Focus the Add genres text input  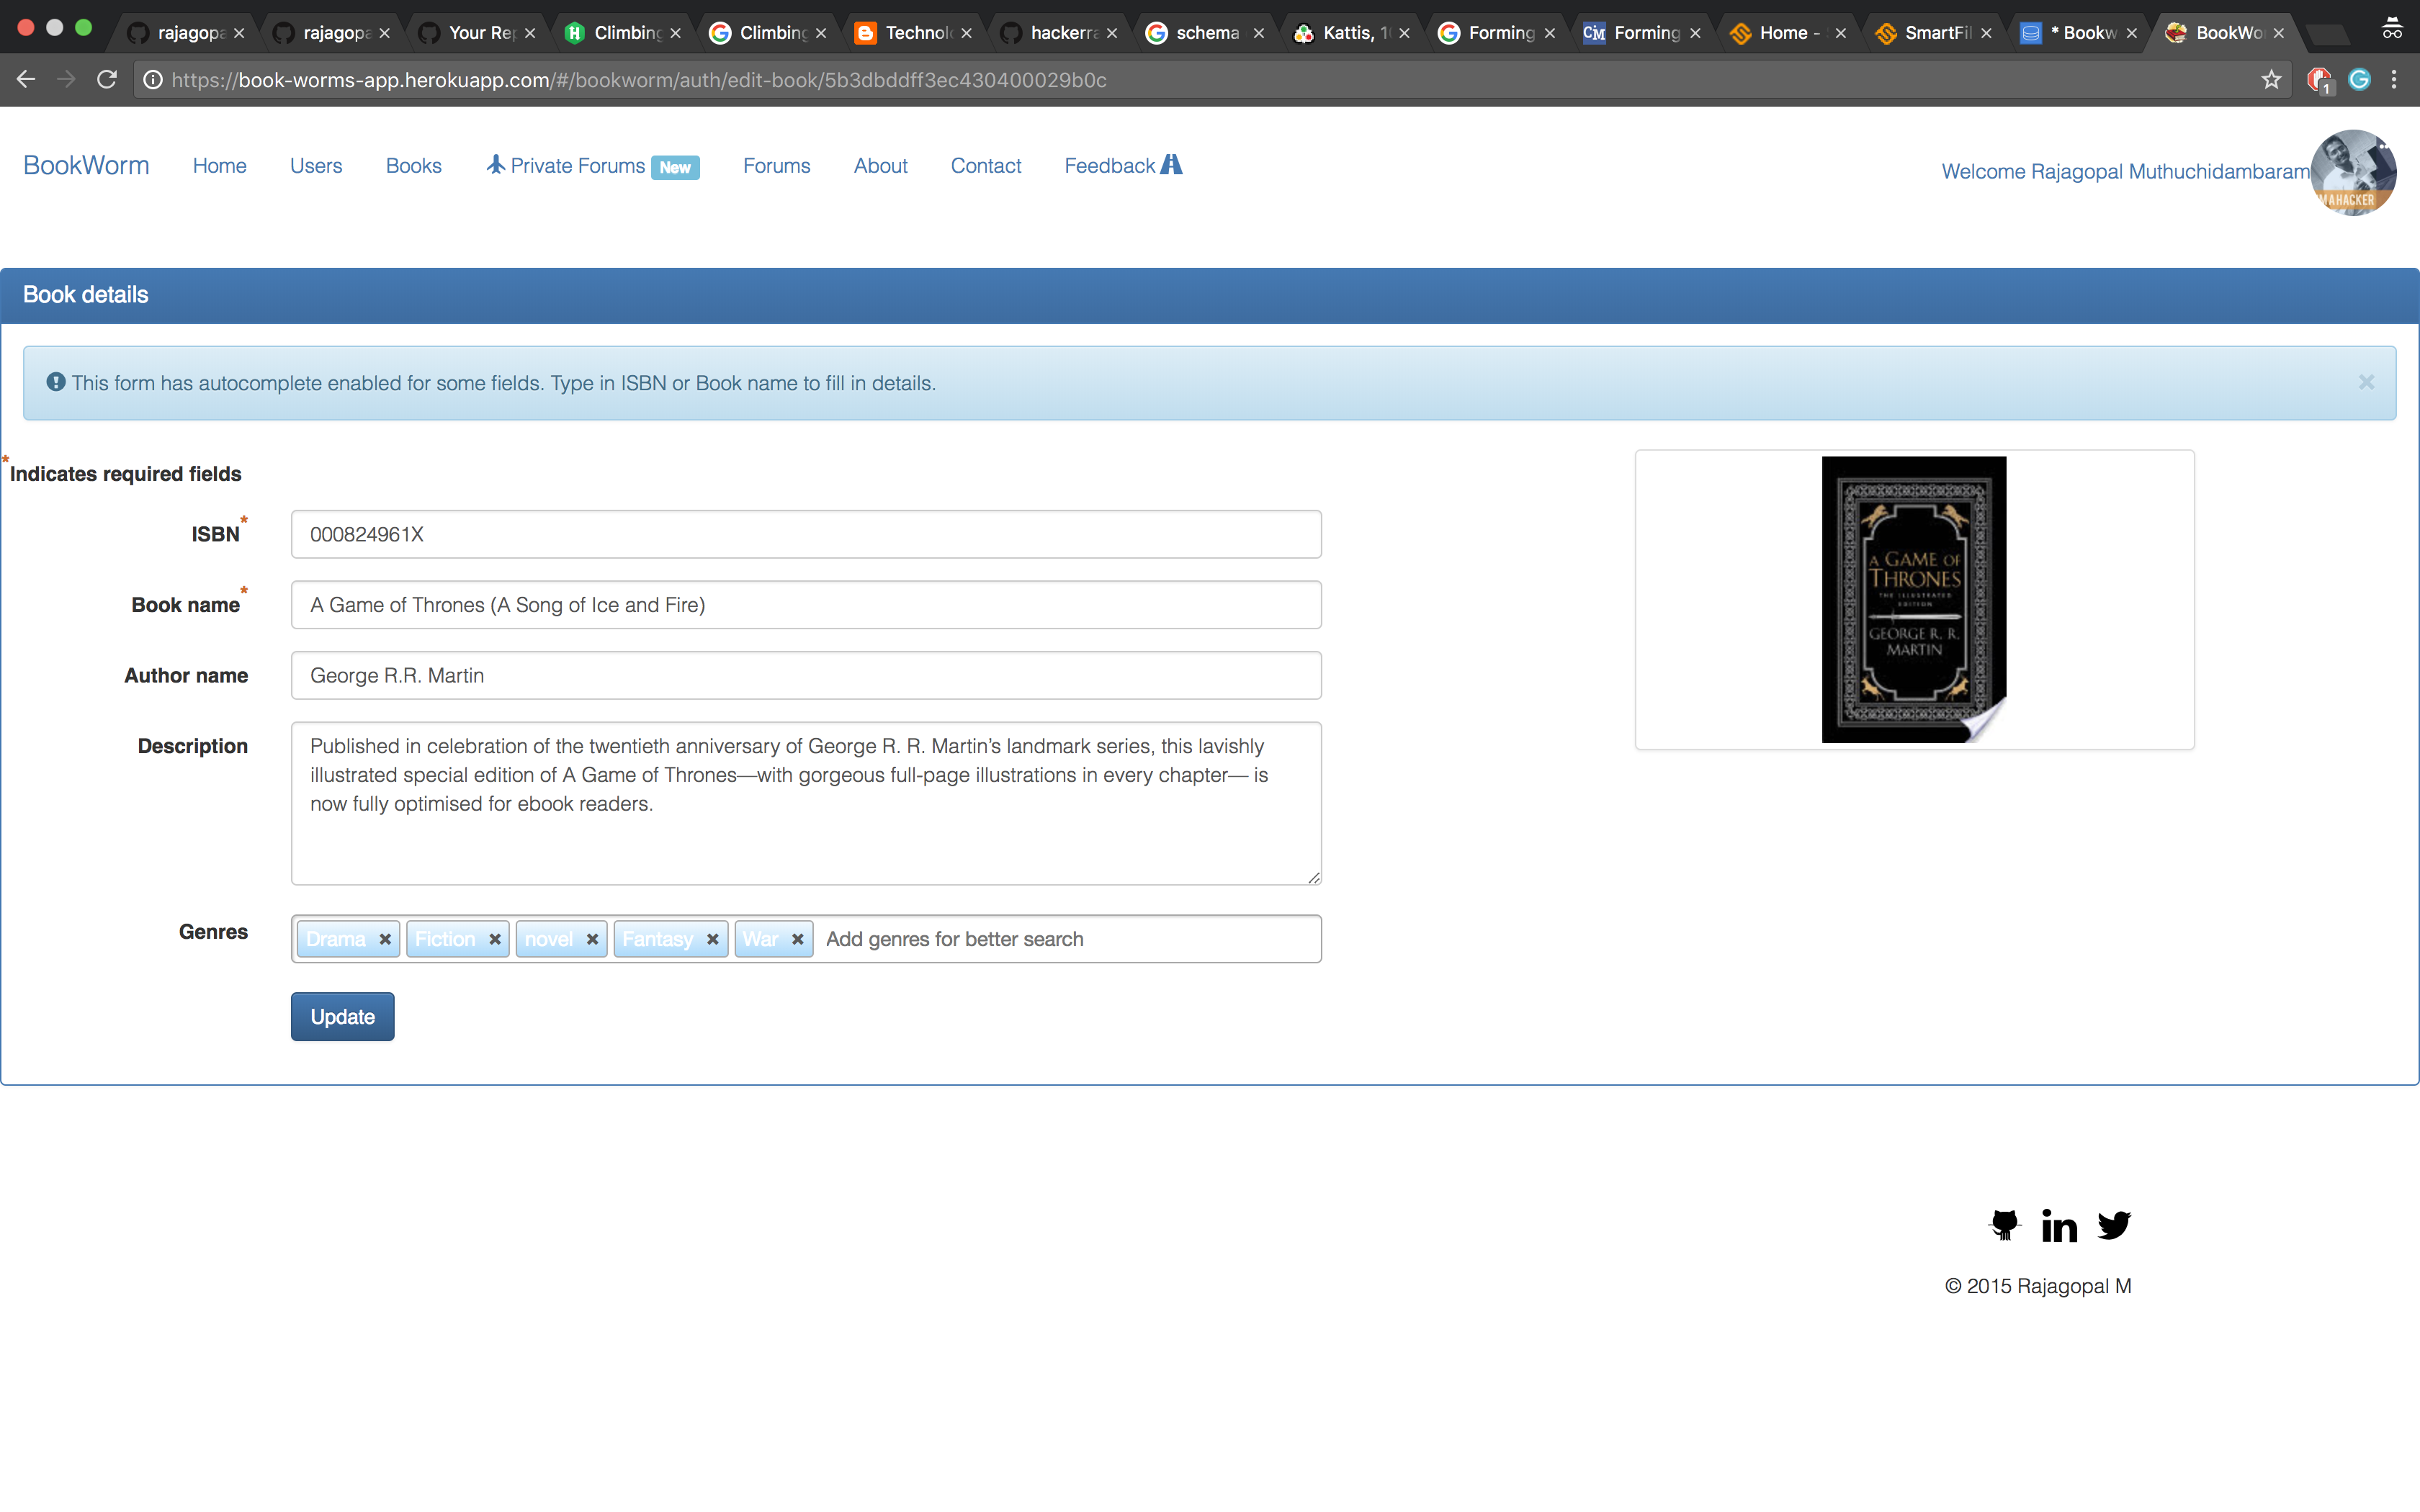pos(1065,939)
